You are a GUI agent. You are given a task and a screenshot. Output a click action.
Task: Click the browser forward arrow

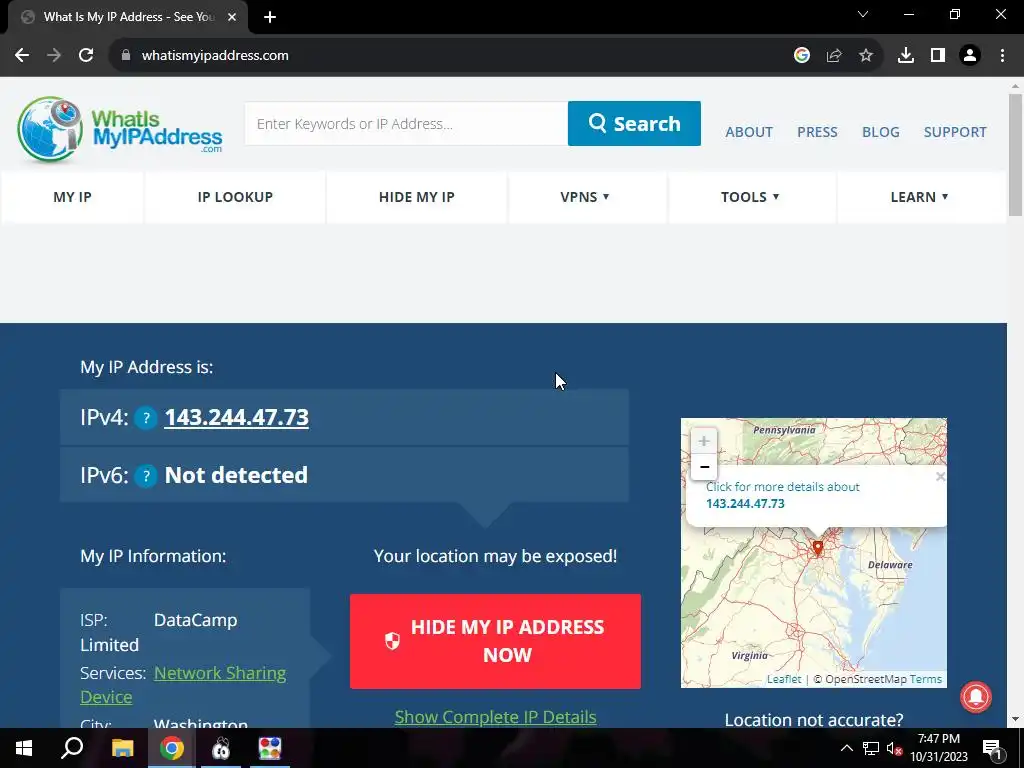tap(54, 56)
